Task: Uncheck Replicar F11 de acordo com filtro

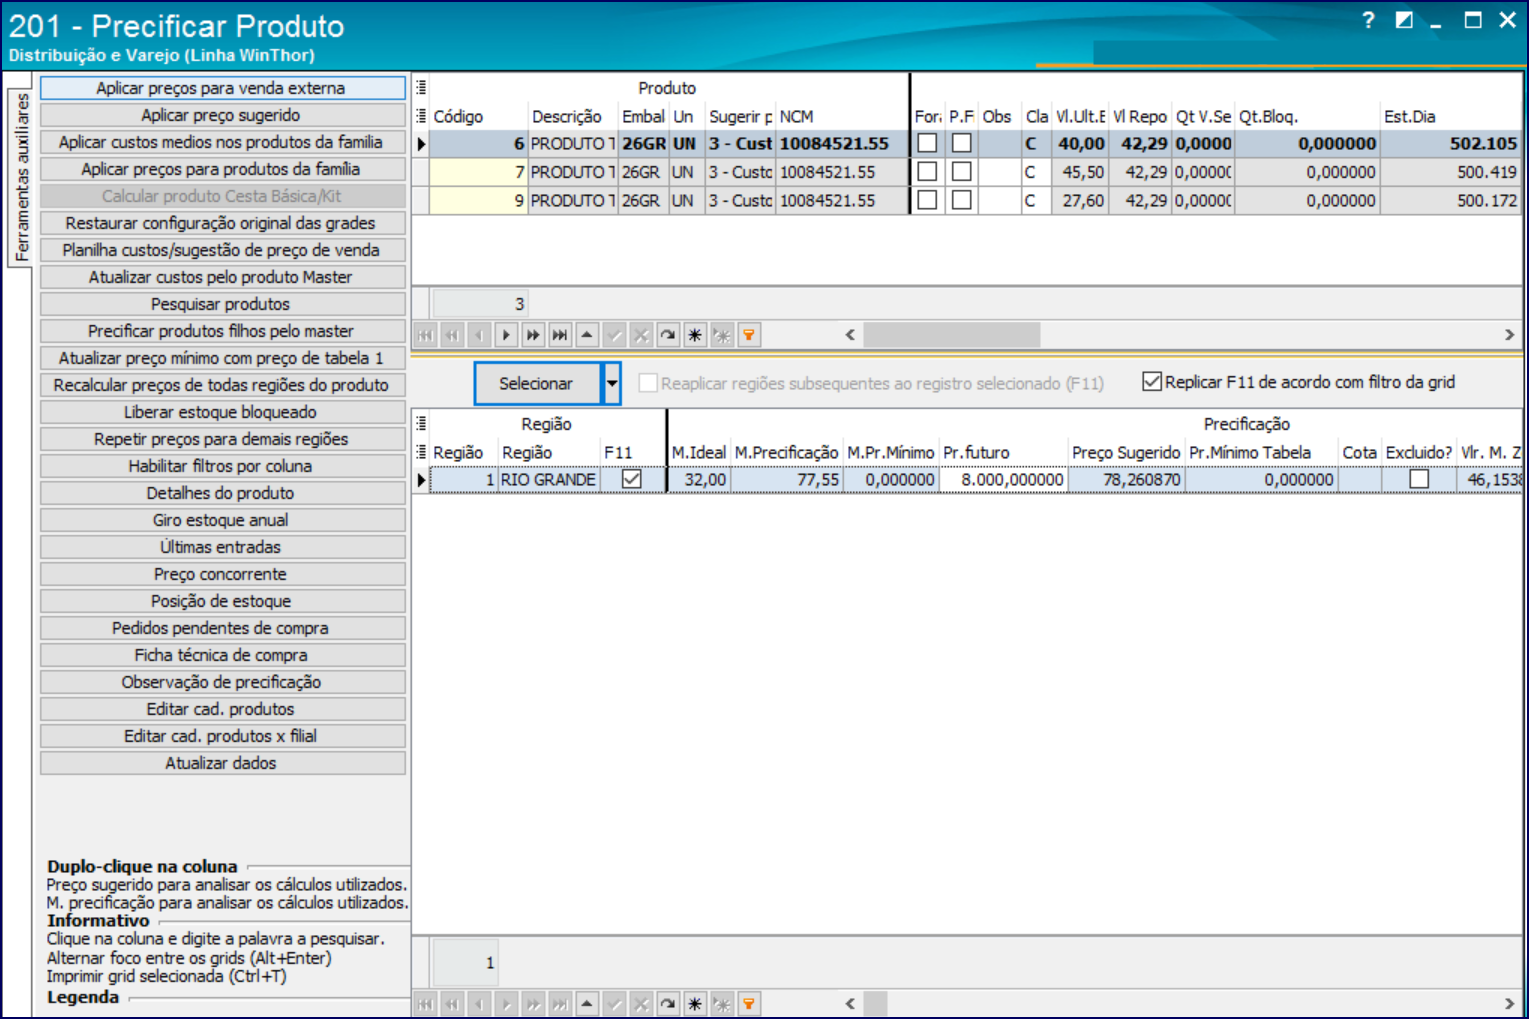Action: pyautogui.click(x=1152, y=382)
